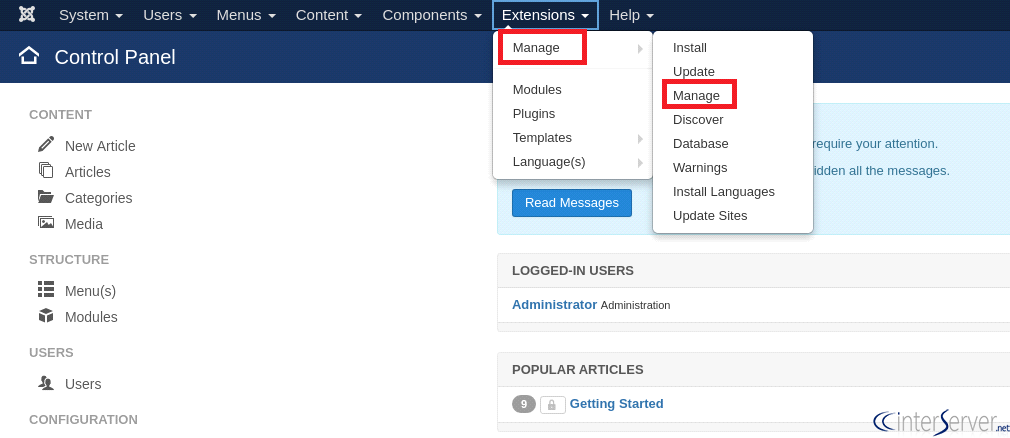Image resolution: width=1010 pixels, height=438 pixels.
Task: Click the LOGGED-IN USERS panel heading
Action: pyautogui.click(x=573, y=271)
